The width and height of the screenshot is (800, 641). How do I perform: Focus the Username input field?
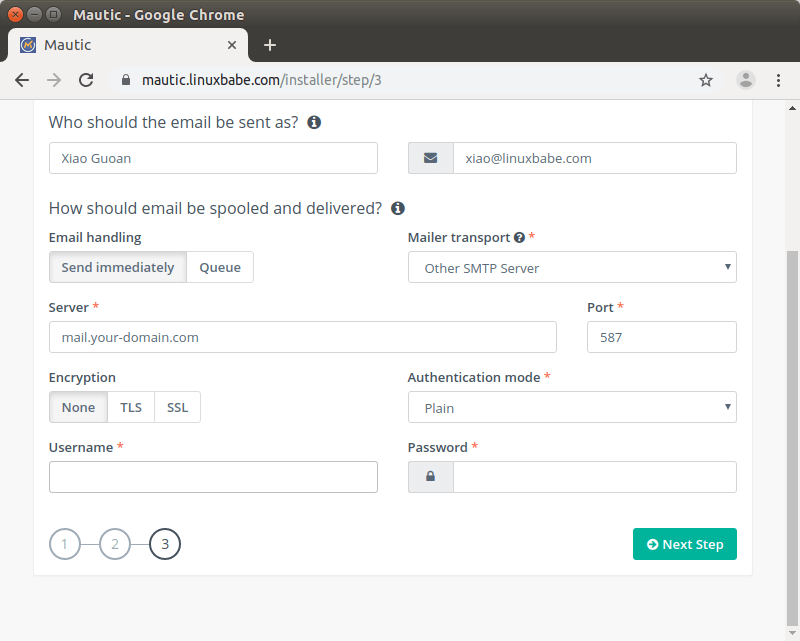tap(213, 477)
